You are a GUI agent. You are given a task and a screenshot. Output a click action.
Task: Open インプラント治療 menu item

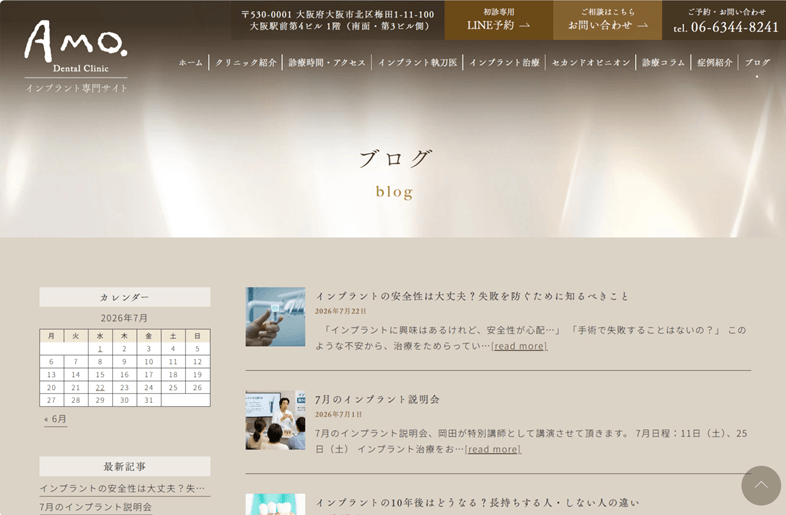504,63
